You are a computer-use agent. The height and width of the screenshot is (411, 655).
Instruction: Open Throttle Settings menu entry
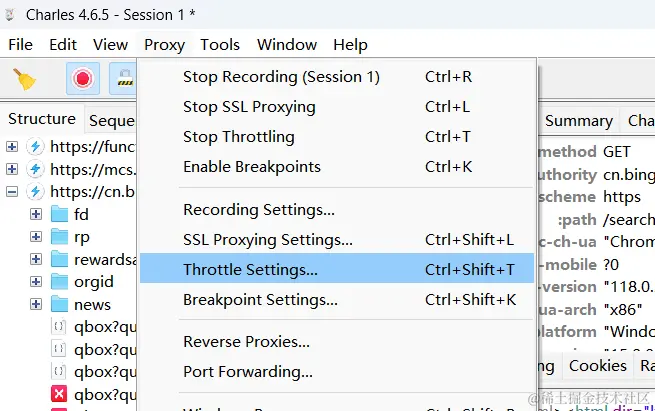[250, 269]
